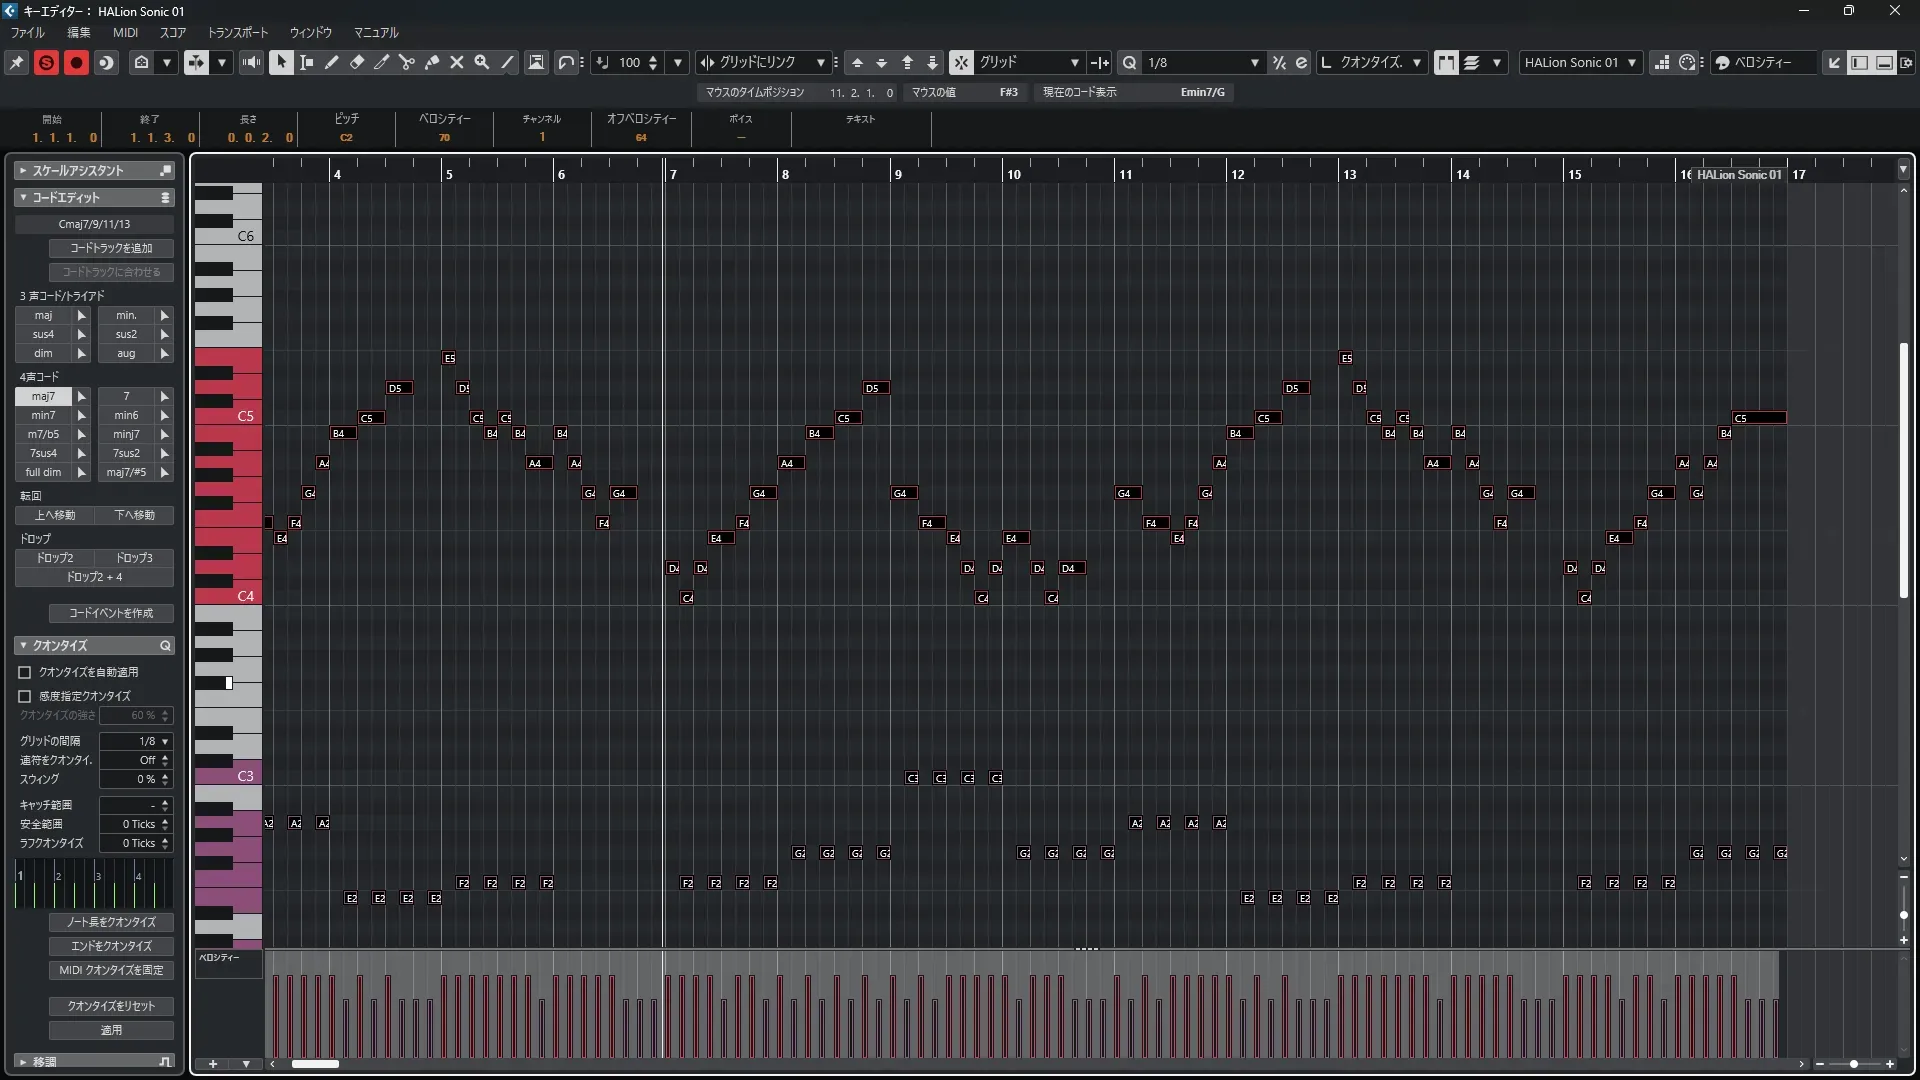This screenshot has height=1080, width=1920.
Task: Open the MIDI menu
Action: (125, 32)
